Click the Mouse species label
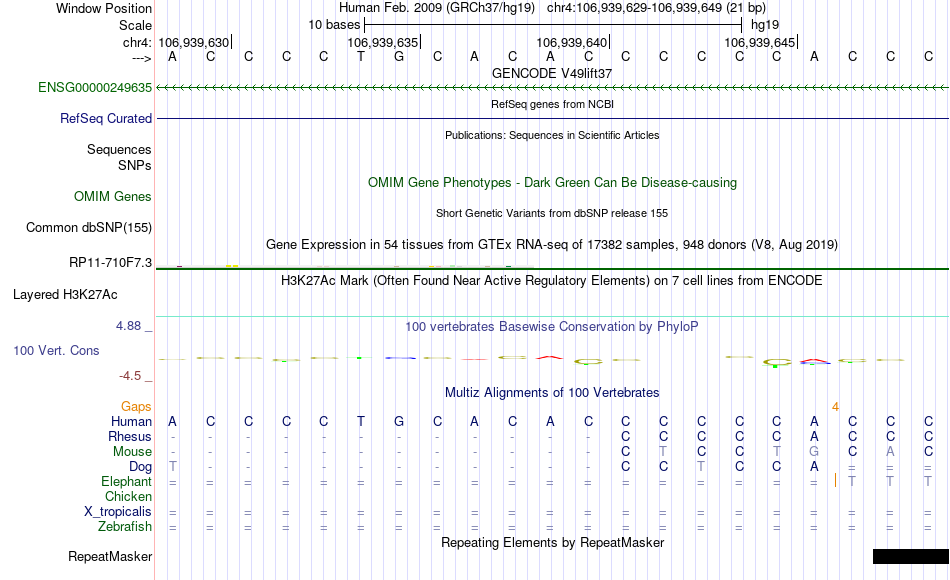Image resolution: width=950 pixels, height=580 pixels. pos(132,452)
